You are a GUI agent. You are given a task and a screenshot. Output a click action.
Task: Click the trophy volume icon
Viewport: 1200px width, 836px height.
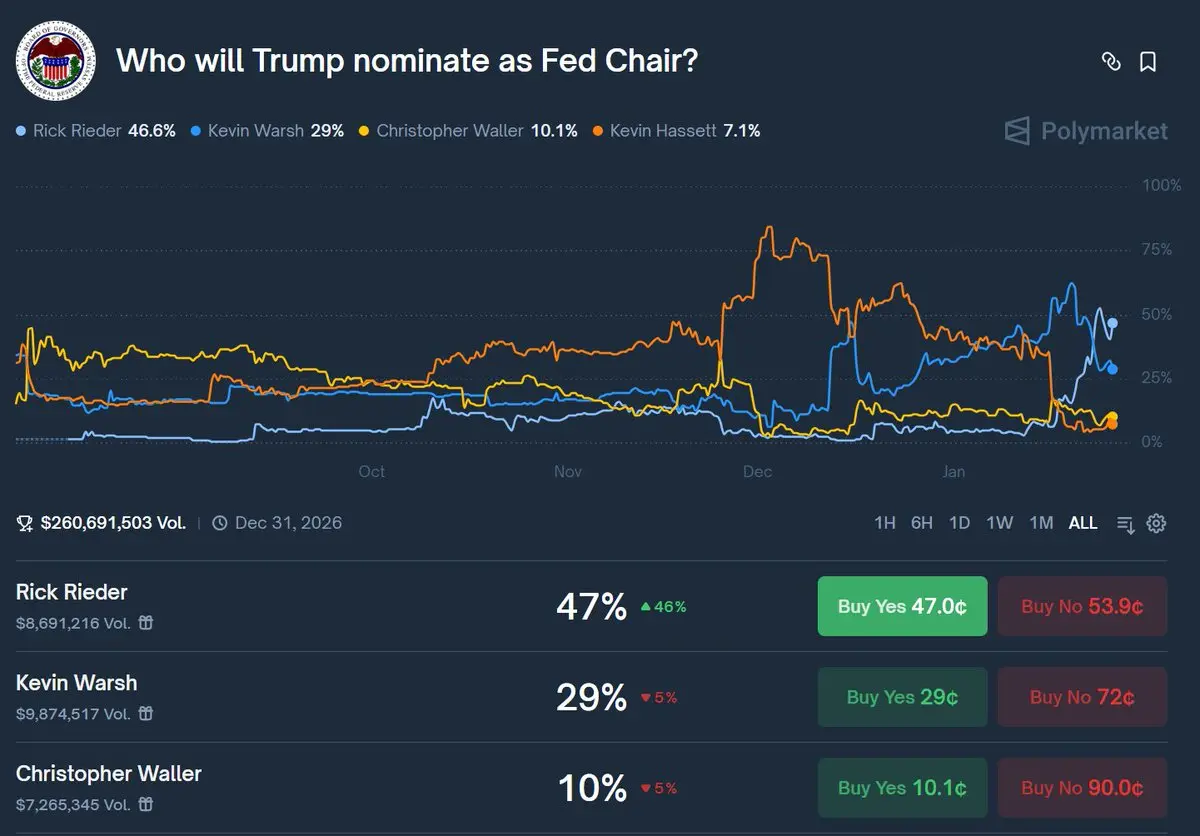(26, 523)
